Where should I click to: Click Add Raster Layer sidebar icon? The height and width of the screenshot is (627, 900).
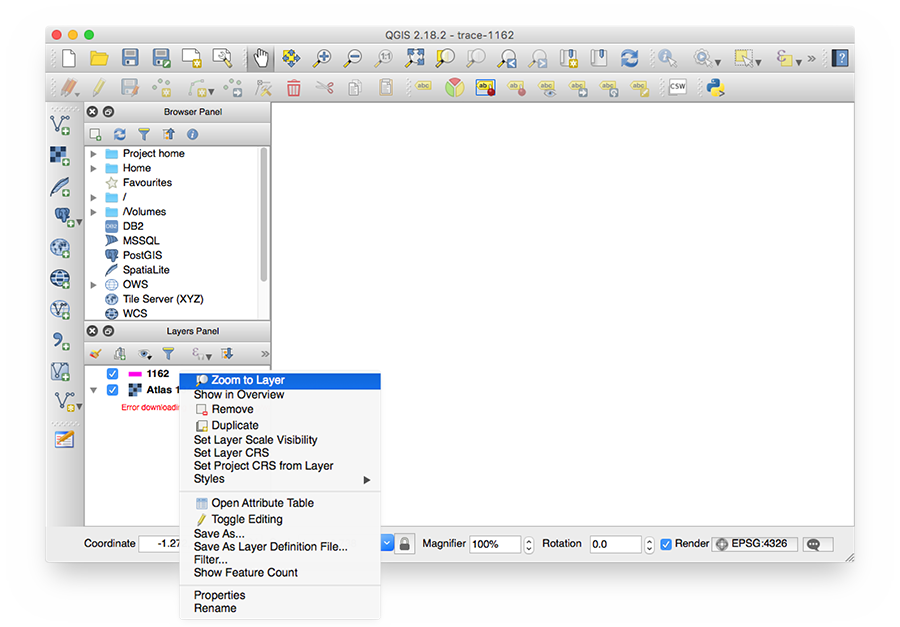(60, 156)
